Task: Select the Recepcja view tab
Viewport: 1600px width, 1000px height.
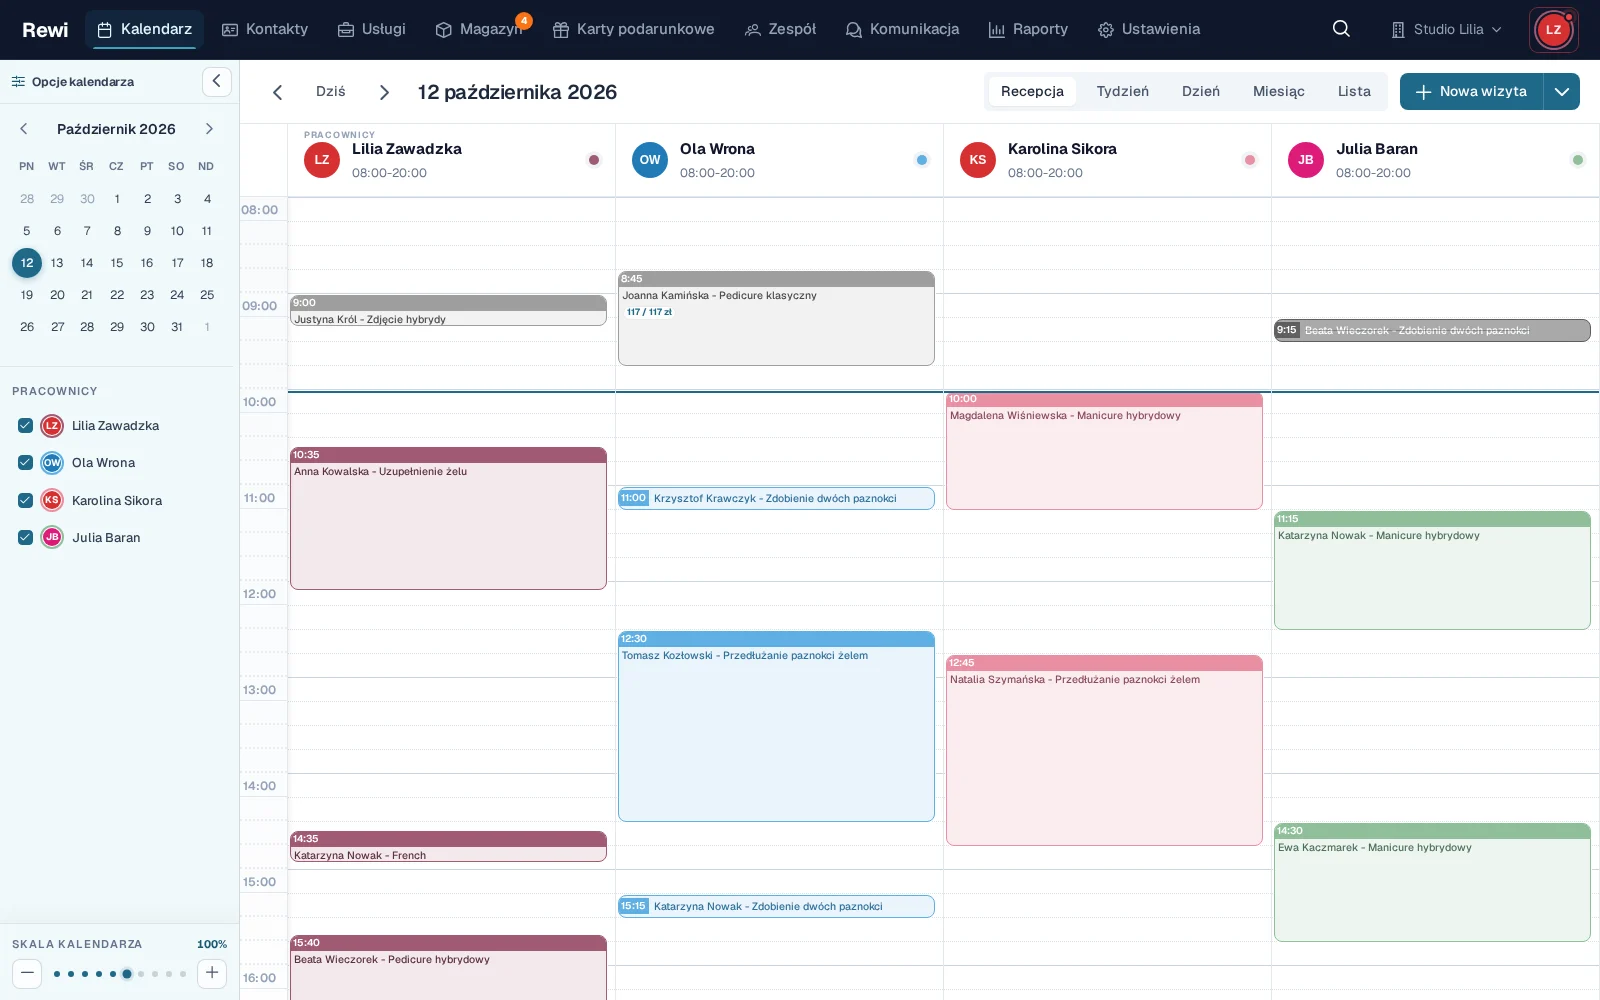Action: [1032, 91]
